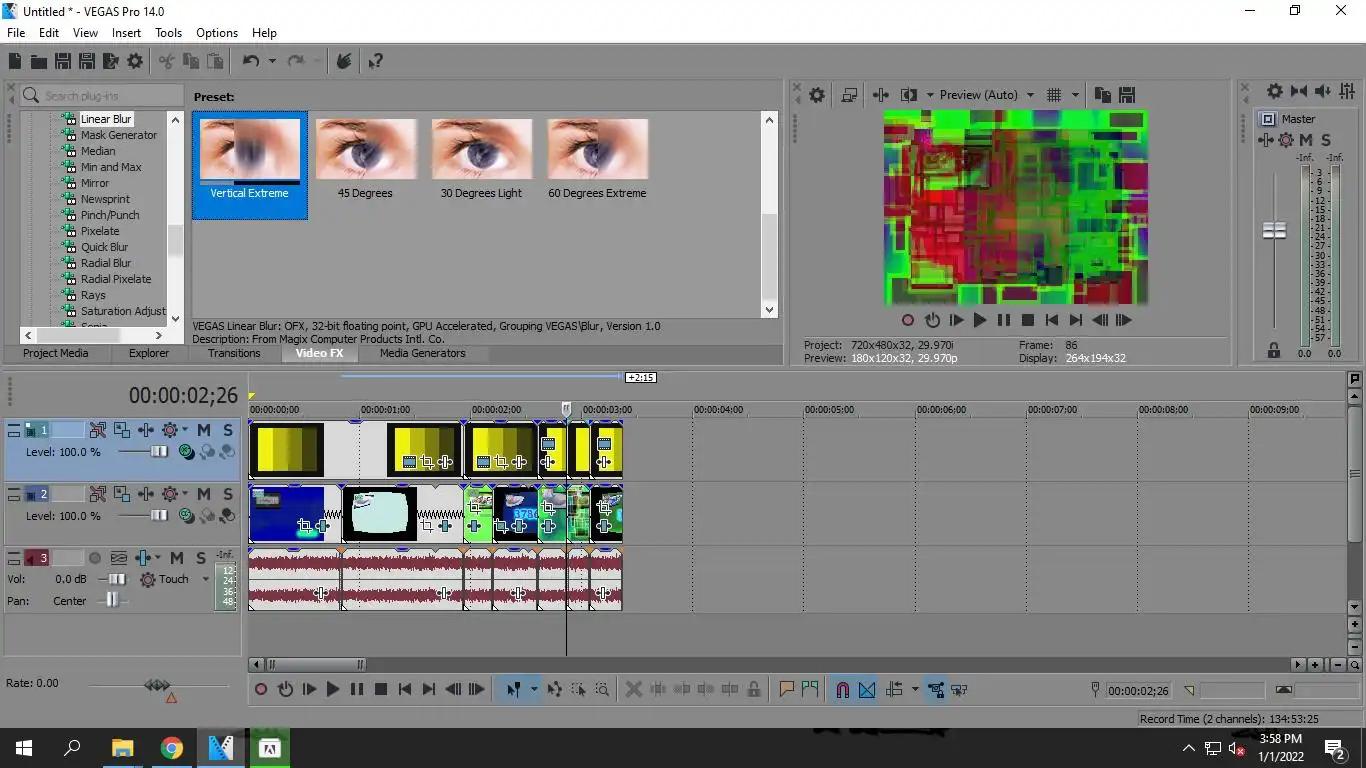Solo video track 1
1366x768 pixels.
pos(228,430)
